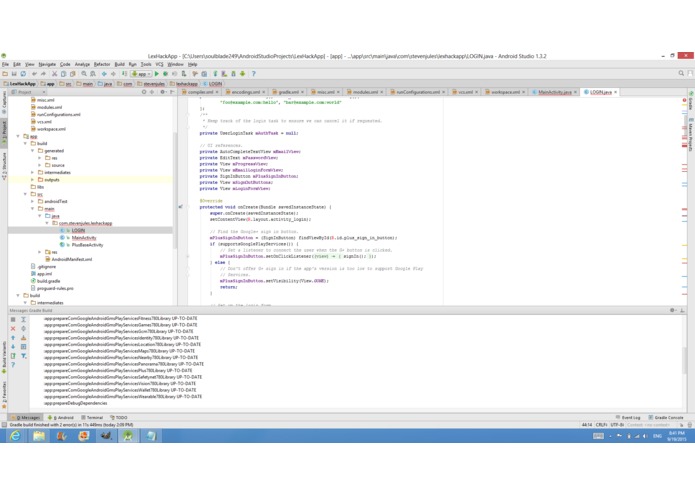
Task: Click the Navigate Back arrow icon
Action: pyautogui.click(x=104, y=74)
